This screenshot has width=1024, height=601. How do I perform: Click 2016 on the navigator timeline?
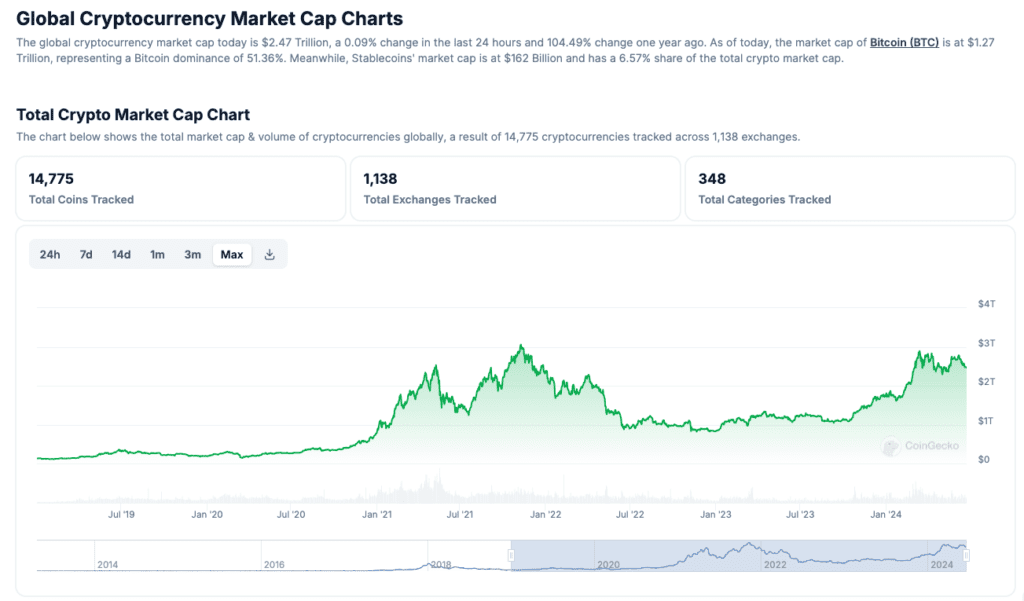tap(274, 564)
